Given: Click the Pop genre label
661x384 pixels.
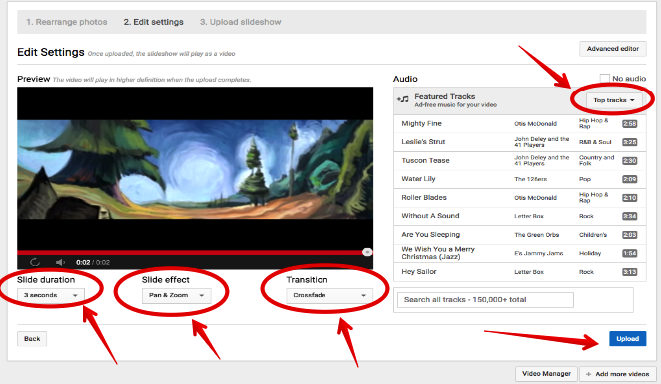Looking at the screenshot, I should click(x=585, y=179).
